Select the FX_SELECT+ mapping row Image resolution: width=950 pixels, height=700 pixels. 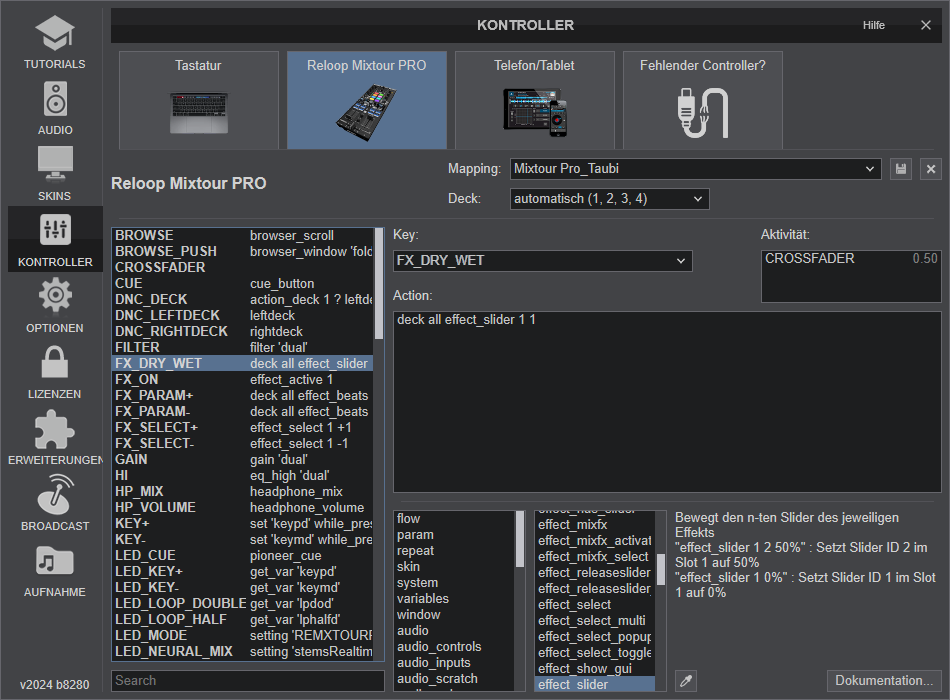(x=242, y=427)
